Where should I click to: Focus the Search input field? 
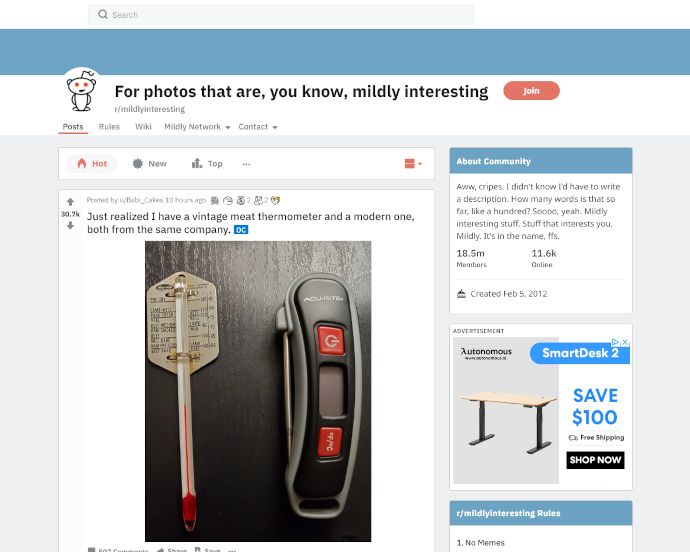281,15
